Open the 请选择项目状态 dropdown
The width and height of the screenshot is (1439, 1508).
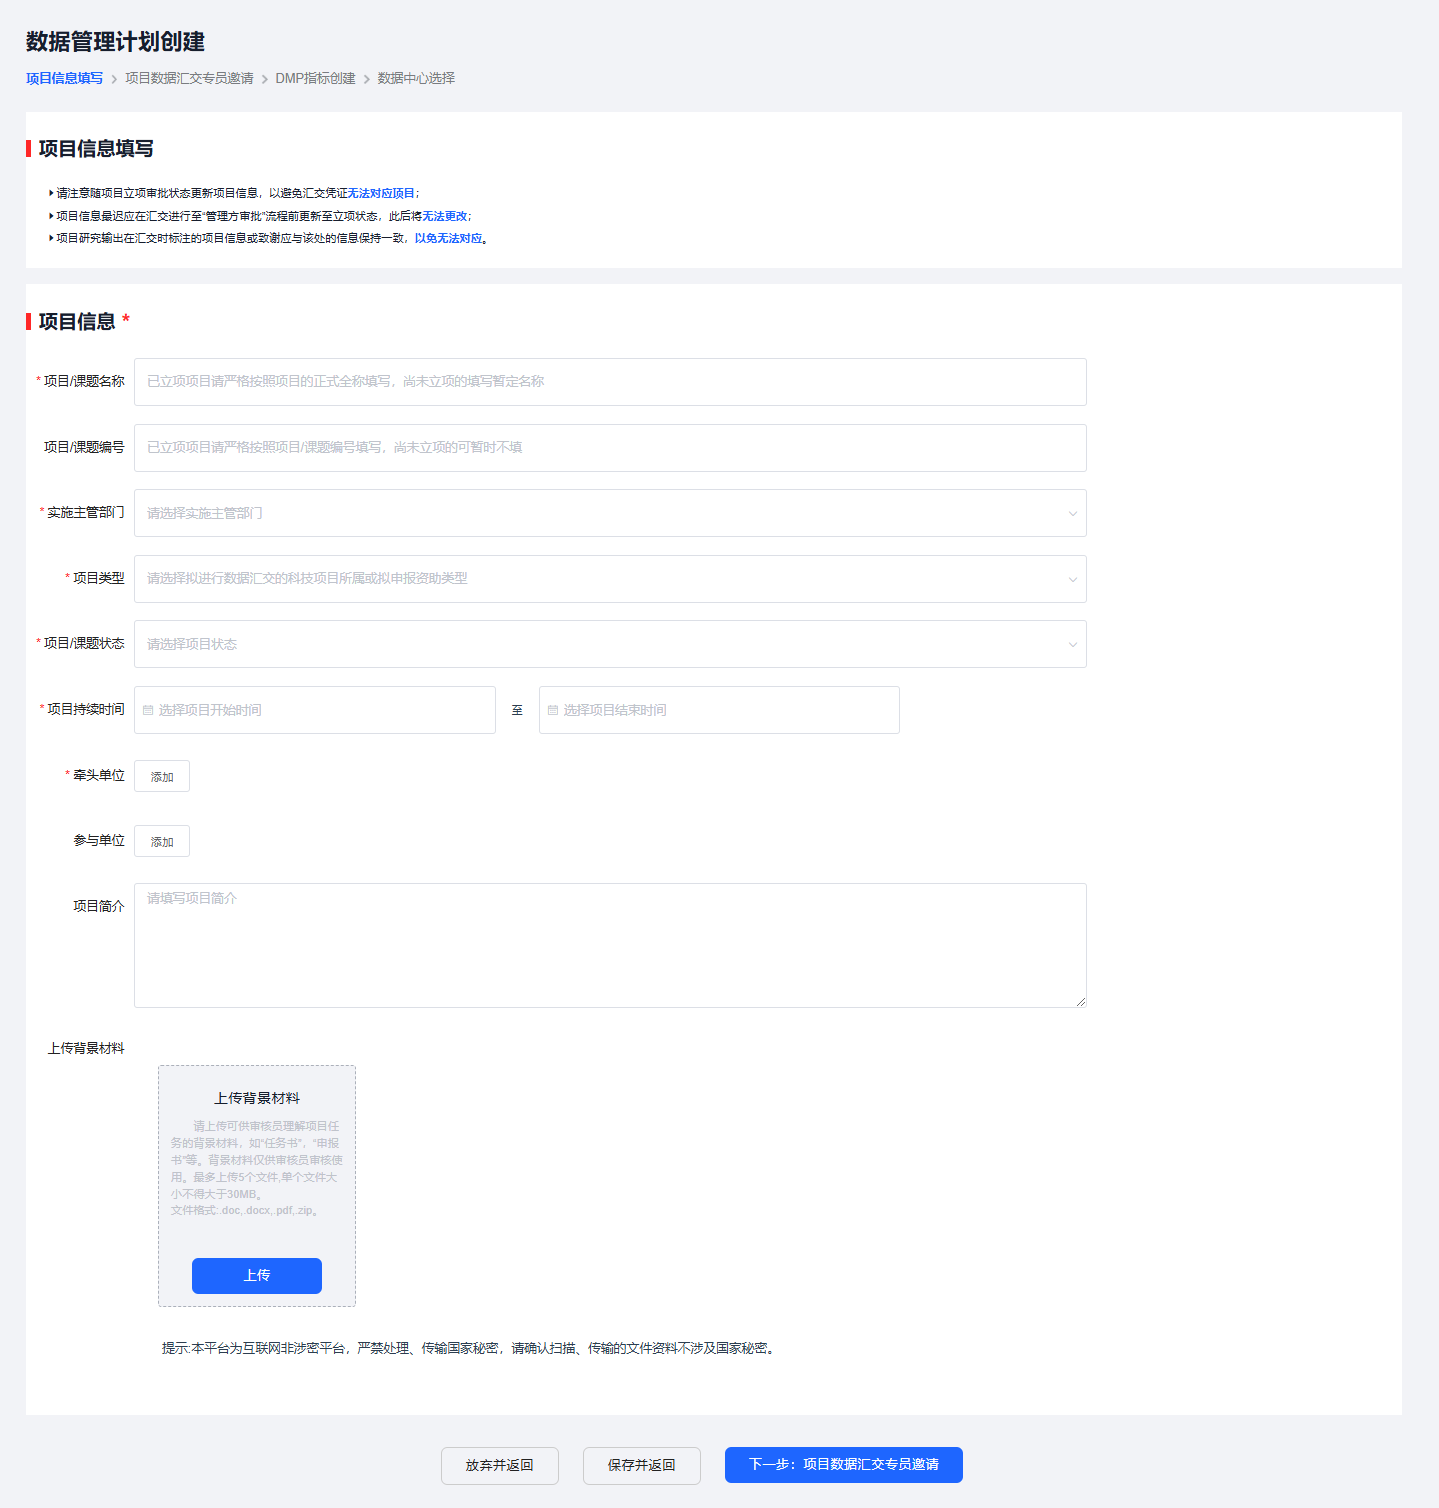coord(610,644)
